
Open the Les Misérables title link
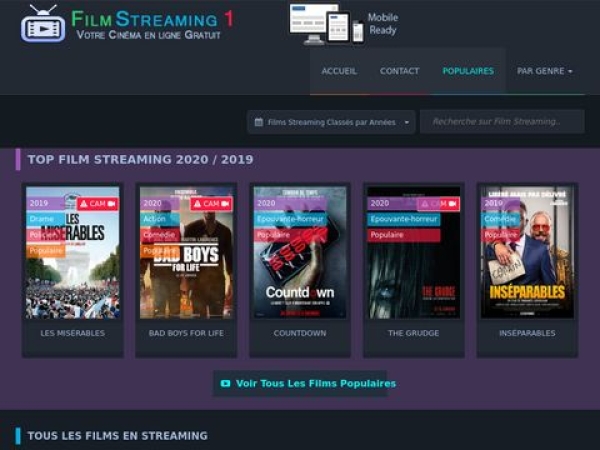(73, 333)
